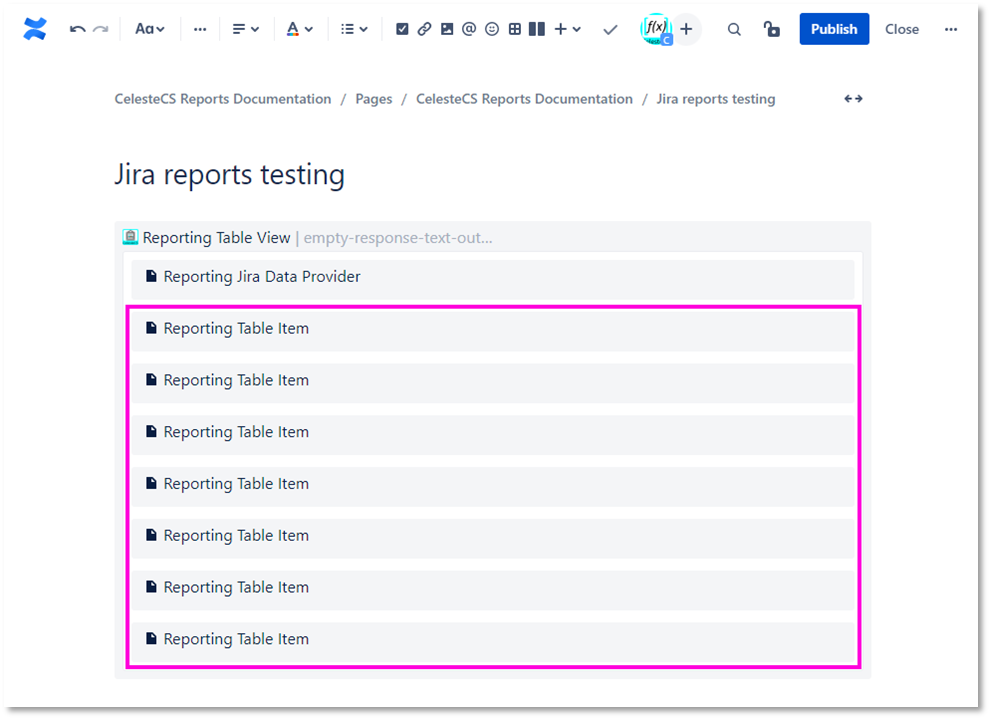Insert a table
Viewport: 991px width, 720px height.
coord(514,29)
